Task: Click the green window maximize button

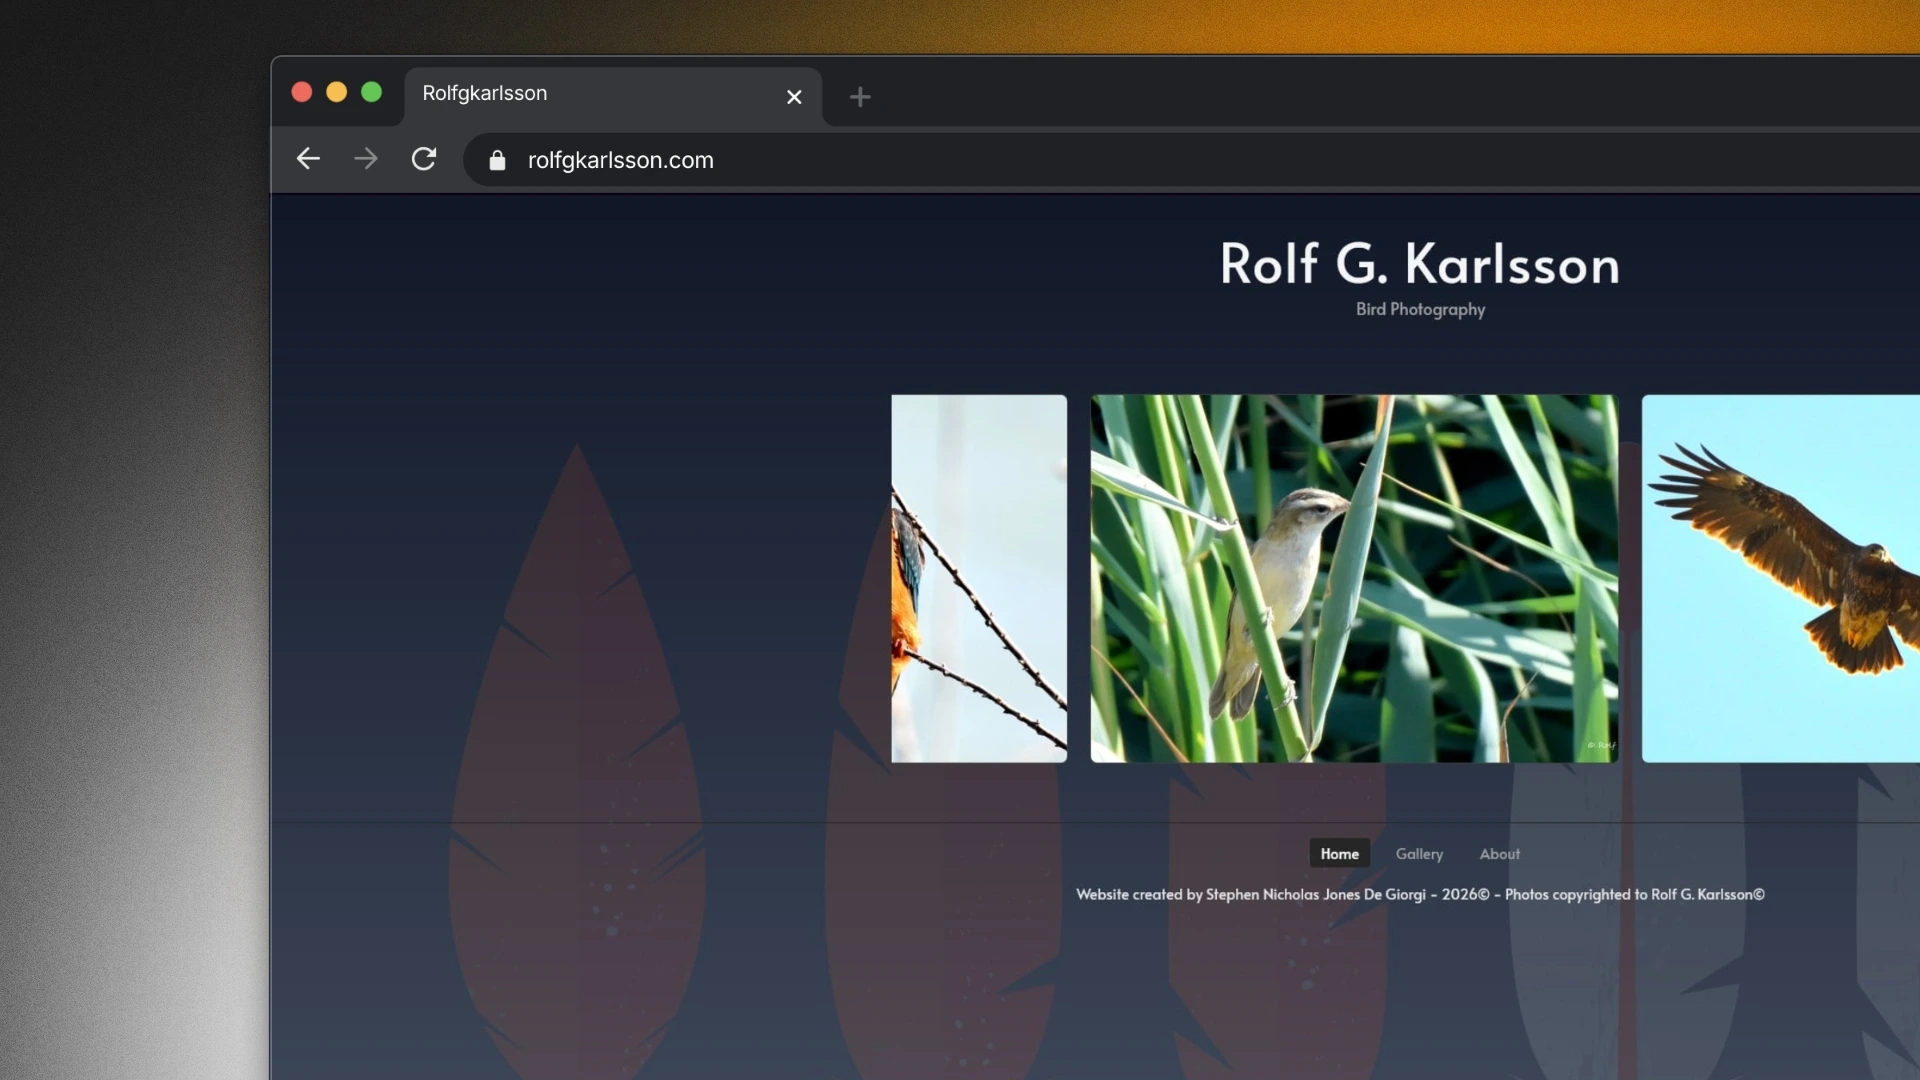Action: click(x=372, y=92)
